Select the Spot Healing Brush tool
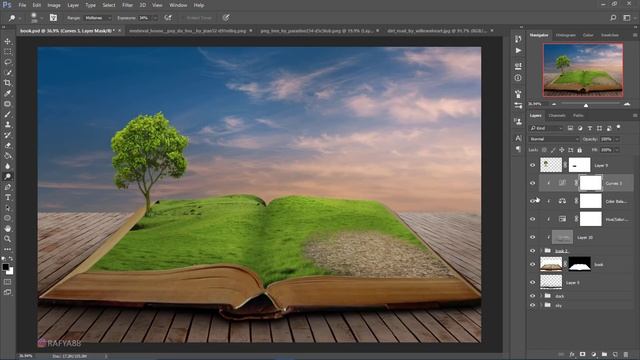Screen dimensions: 640x360 [7, 104]
